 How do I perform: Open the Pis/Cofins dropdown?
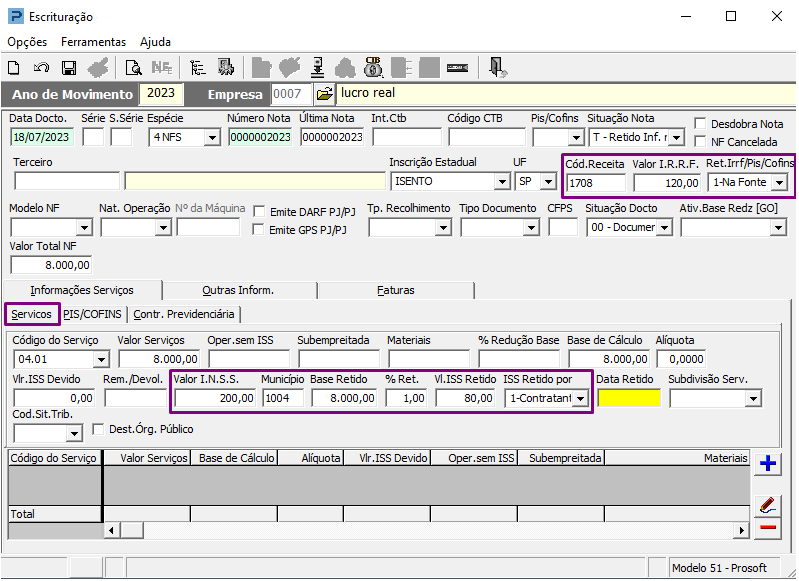point(576,138)
